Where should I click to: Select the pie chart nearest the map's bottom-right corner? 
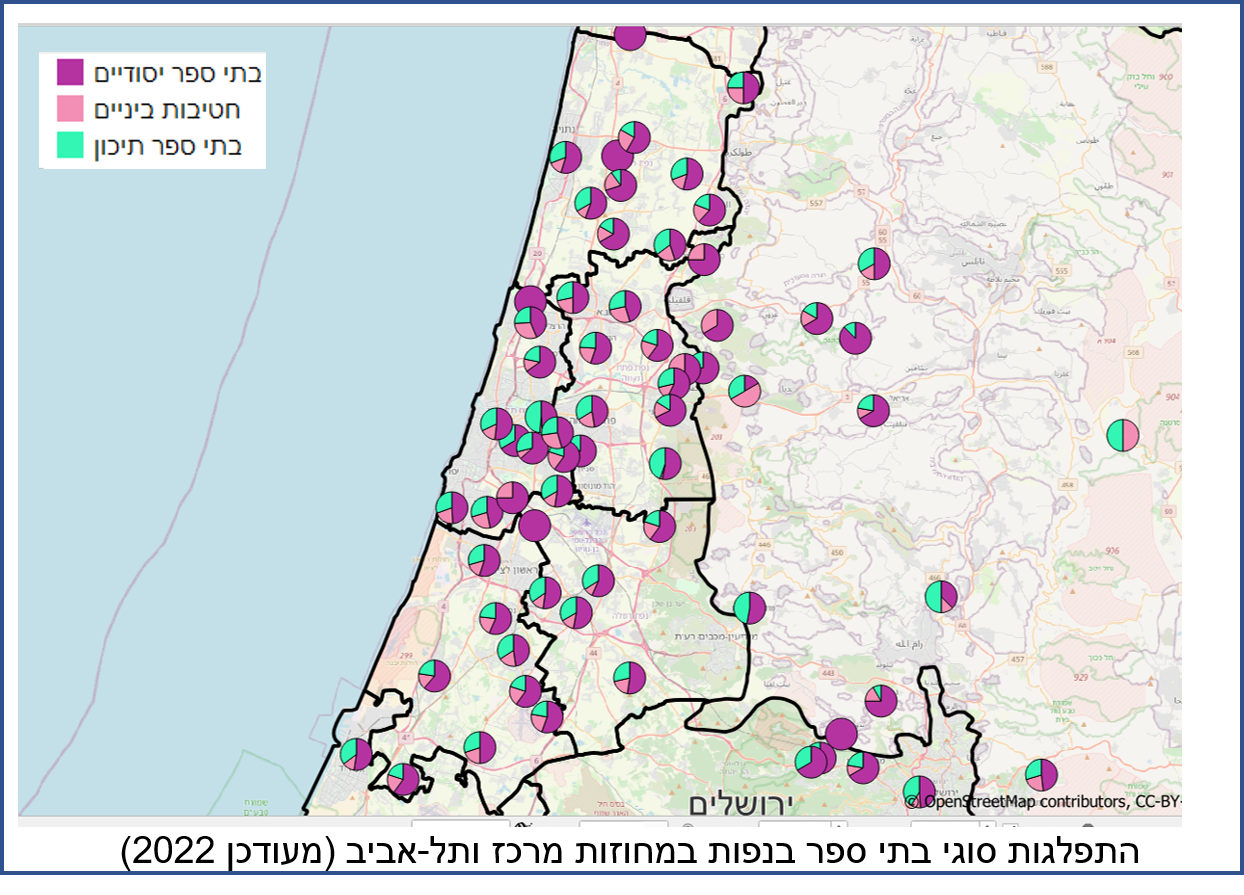tap(1041, 775)
